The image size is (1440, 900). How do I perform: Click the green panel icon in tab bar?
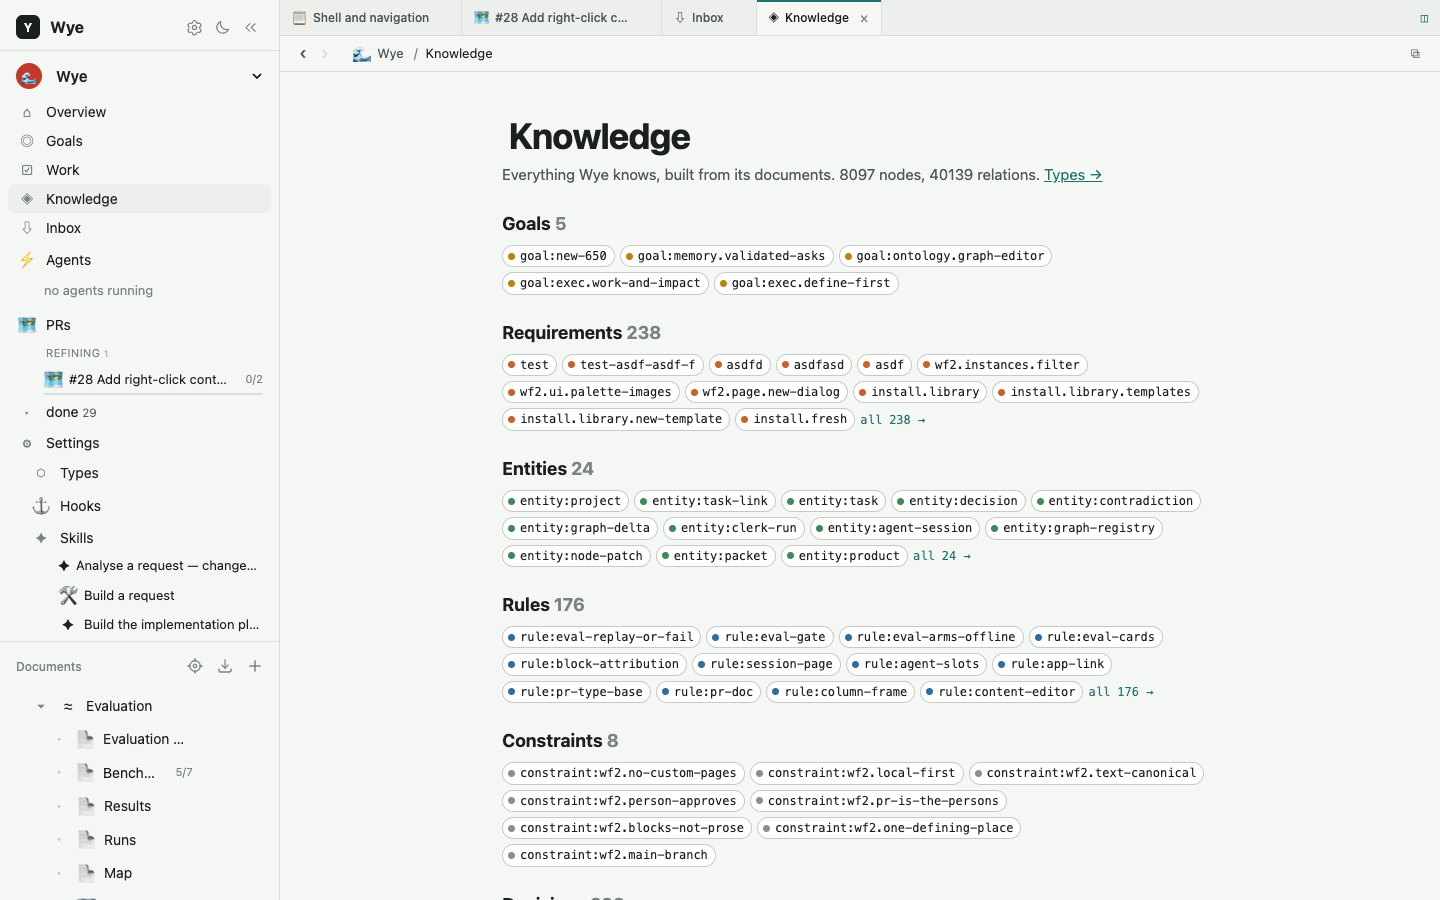click(x=1424, y=18)
